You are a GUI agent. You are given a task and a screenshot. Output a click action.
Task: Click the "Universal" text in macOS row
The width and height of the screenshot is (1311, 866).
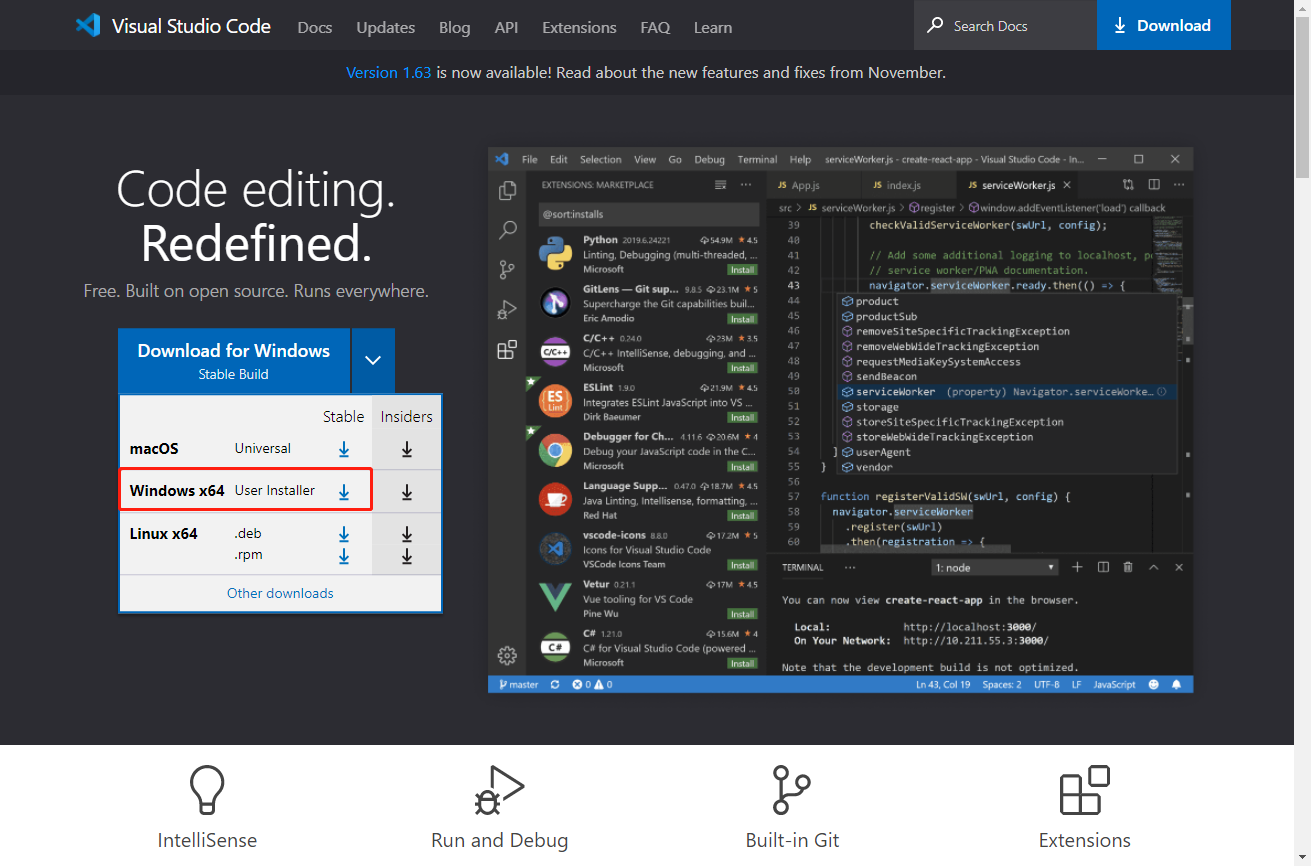point(263,449)
